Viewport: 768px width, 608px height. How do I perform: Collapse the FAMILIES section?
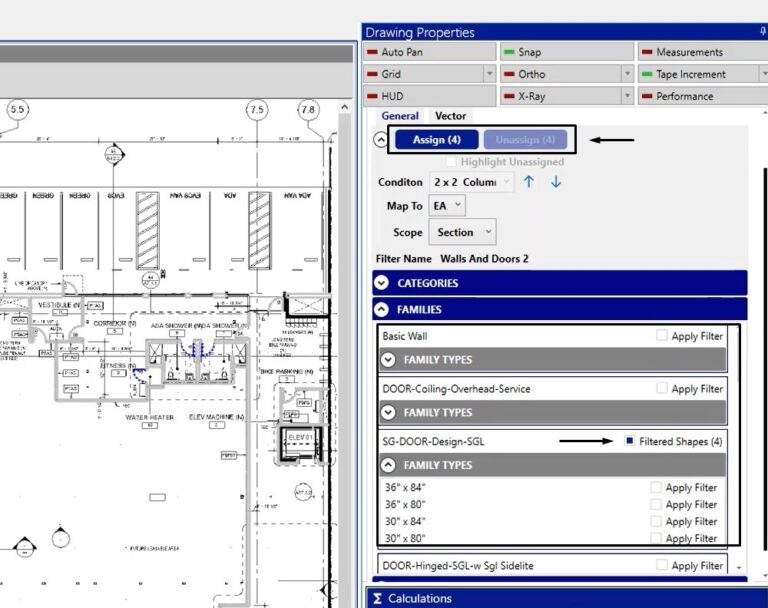382,309
